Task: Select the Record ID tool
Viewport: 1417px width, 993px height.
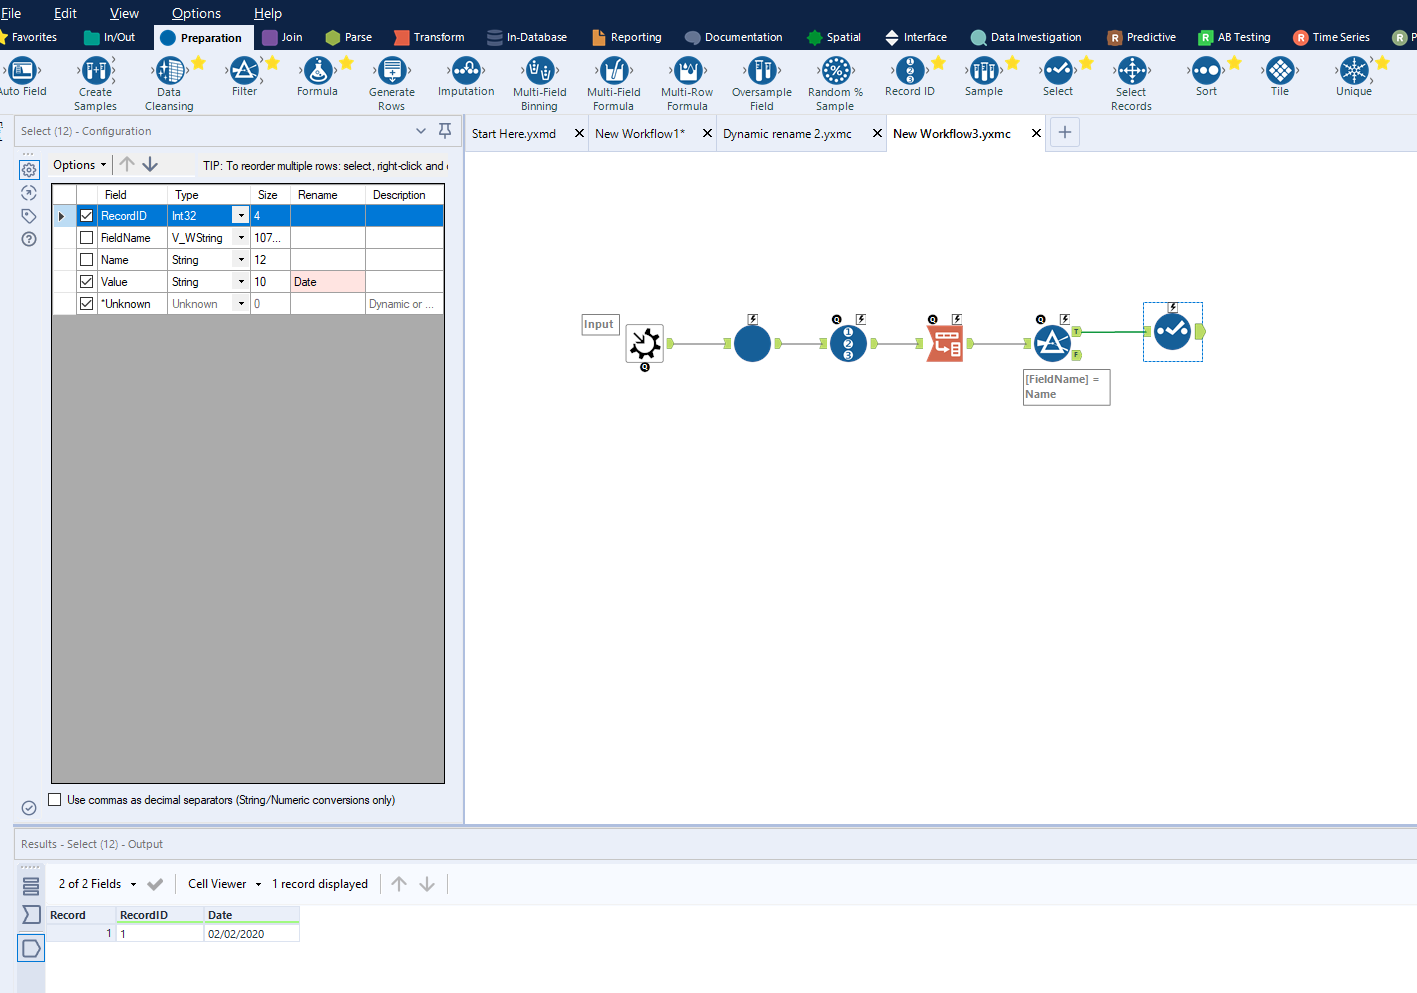Action: coord(909,73)
